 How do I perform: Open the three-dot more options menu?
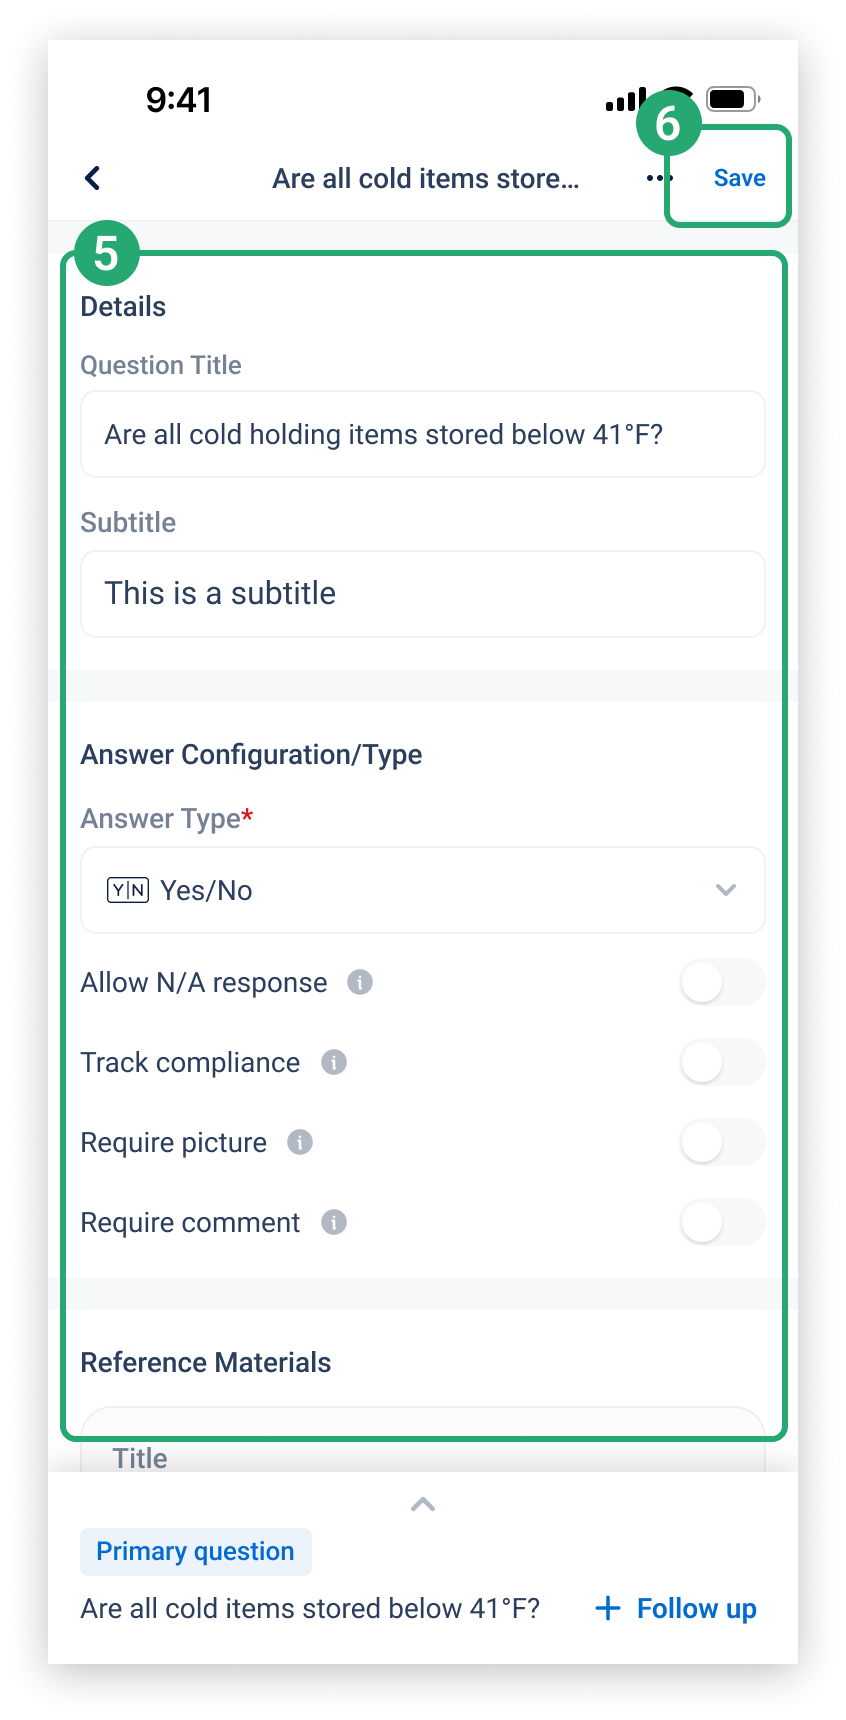coord(658,178)
